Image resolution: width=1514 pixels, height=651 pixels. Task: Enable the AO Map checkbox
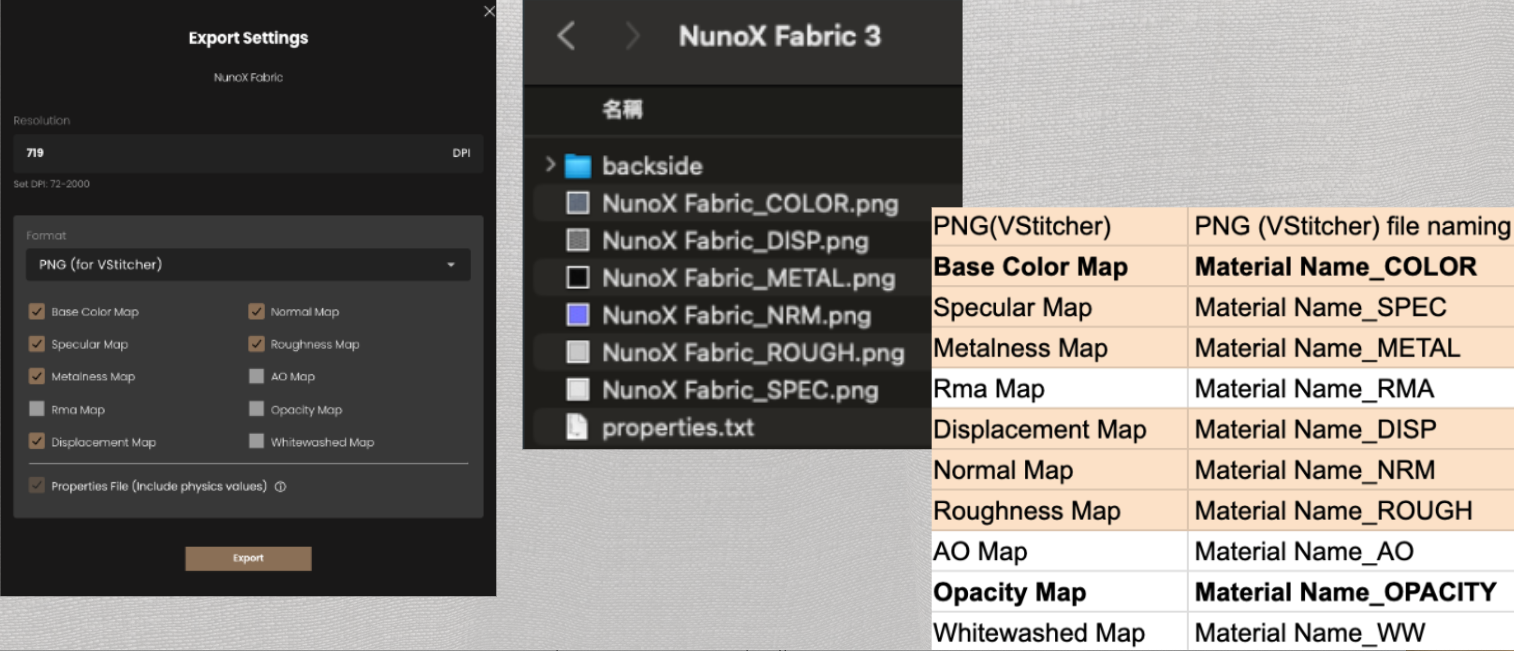(x=256, y=377)
